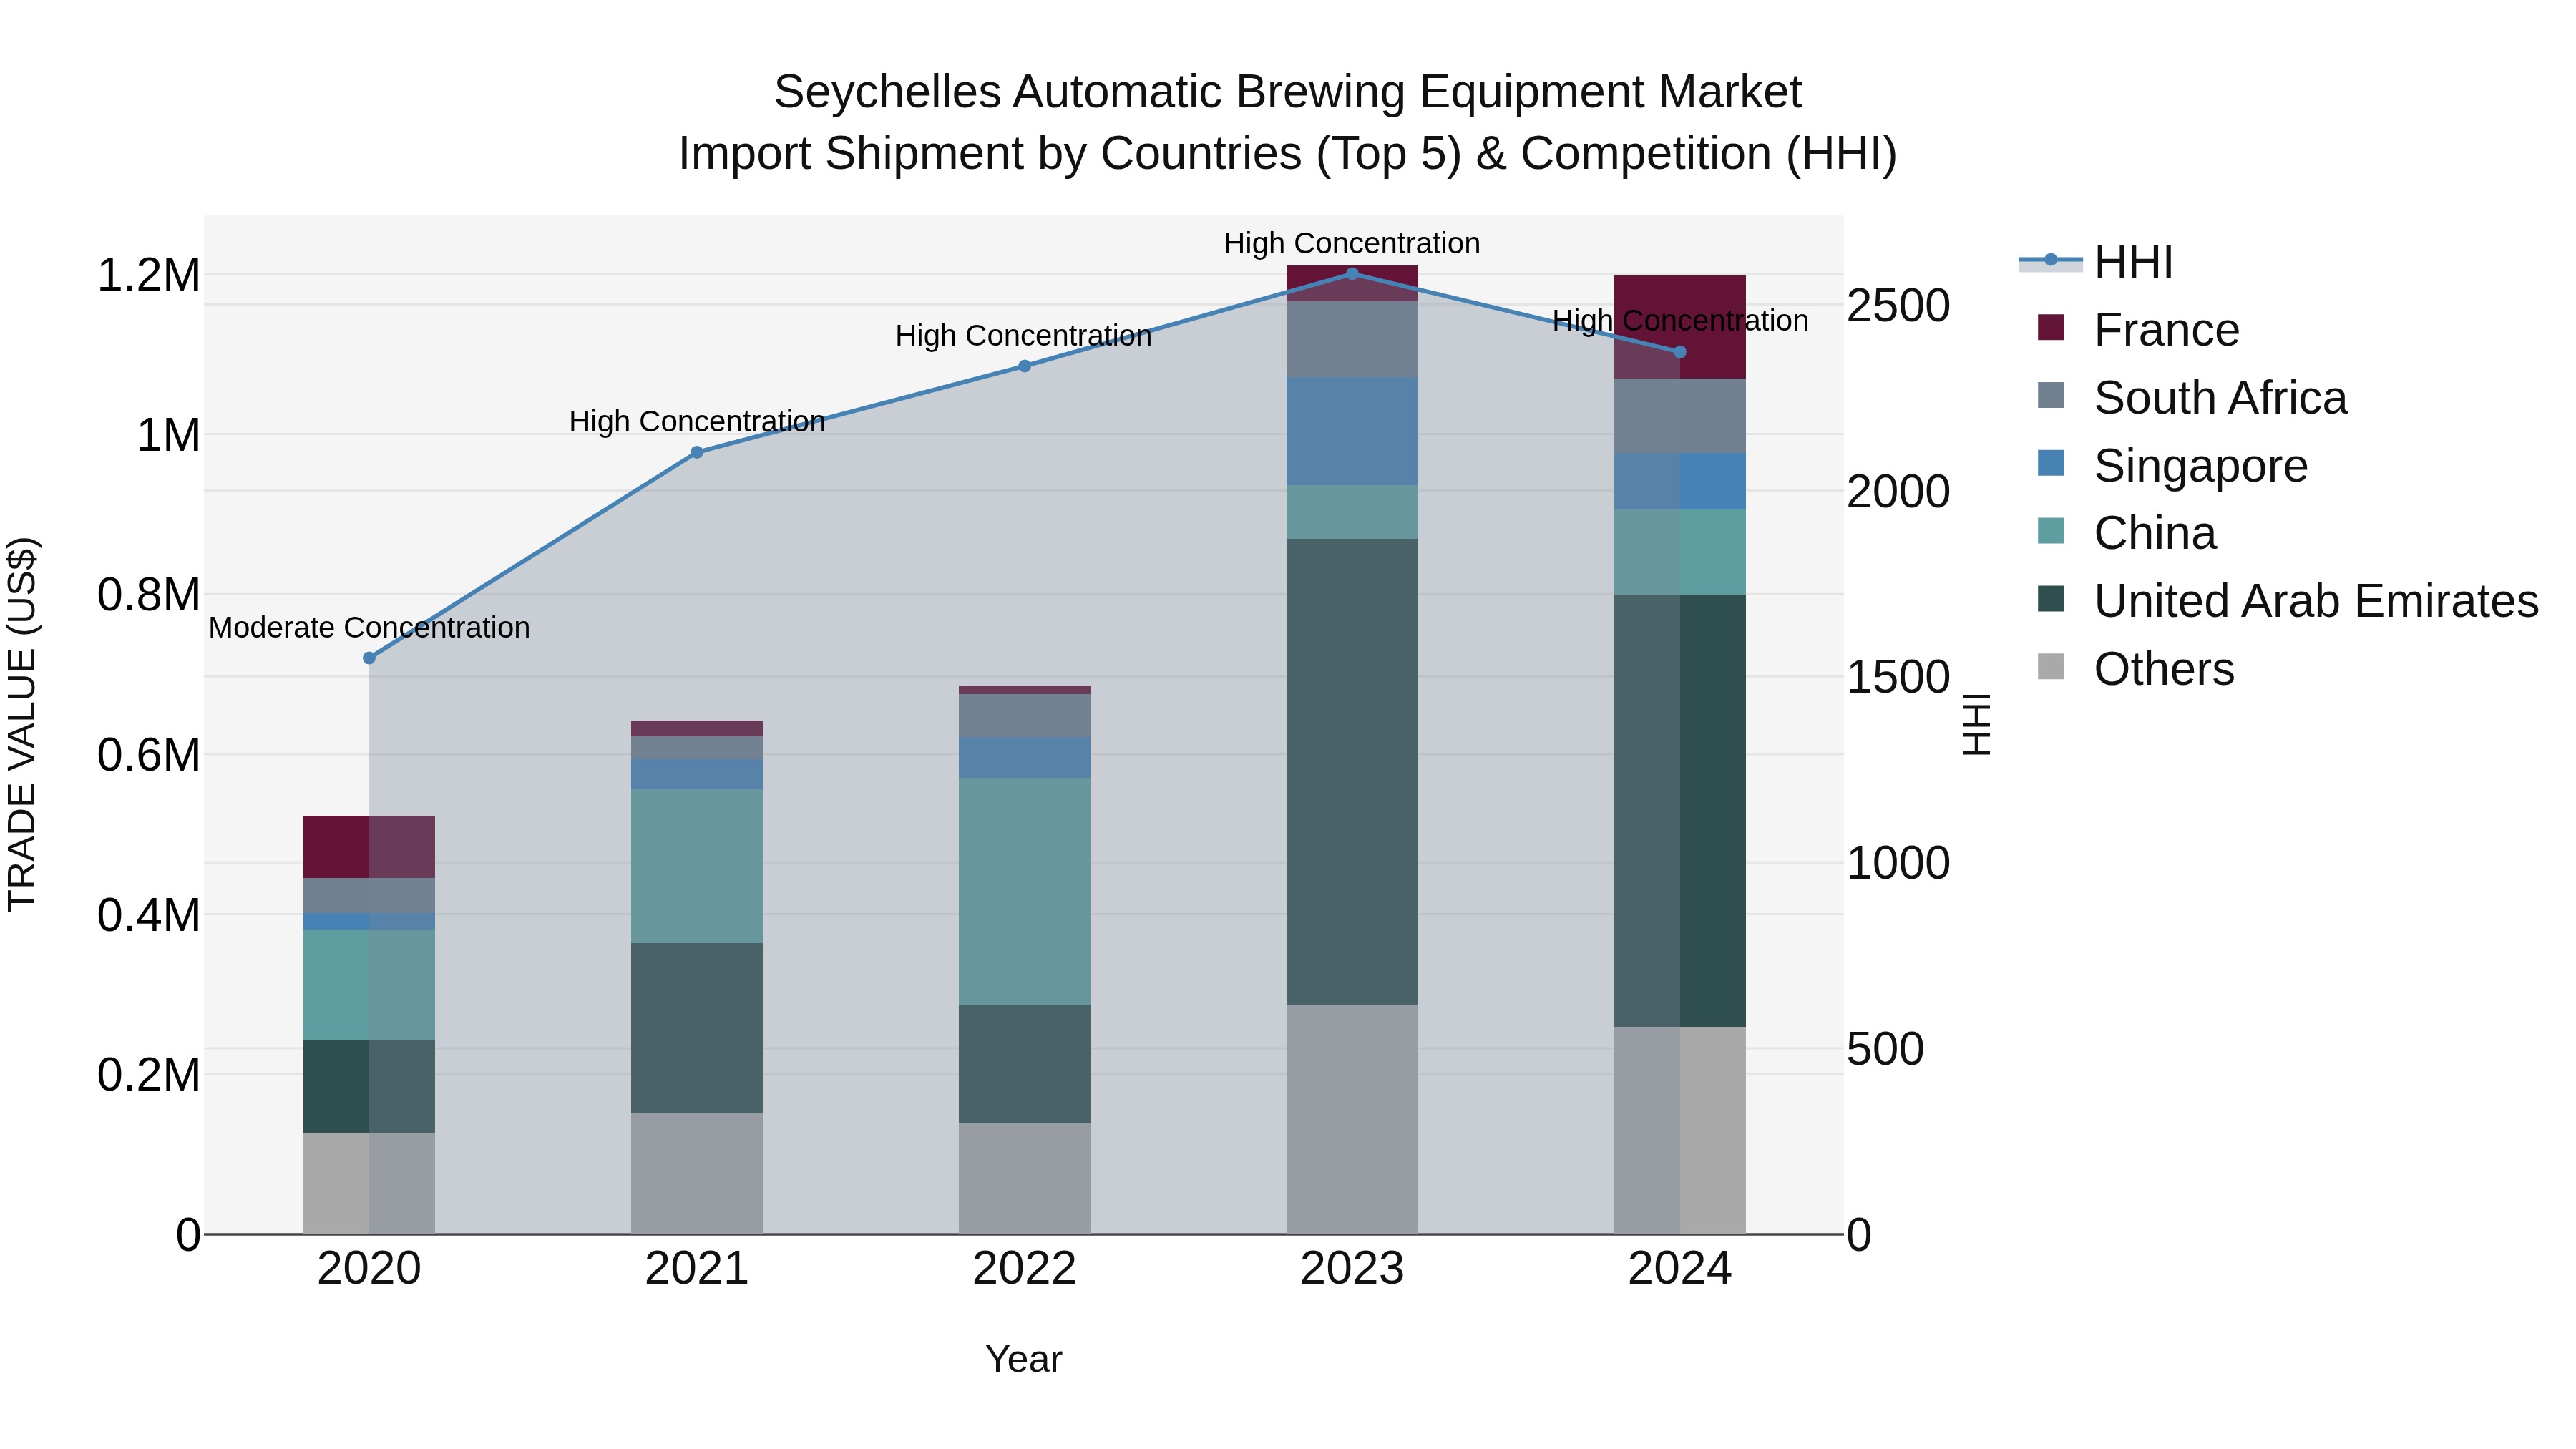Click the 0.2M tick on left axis
The image size is (2576, 1449).
click(x=149, y=1075)
